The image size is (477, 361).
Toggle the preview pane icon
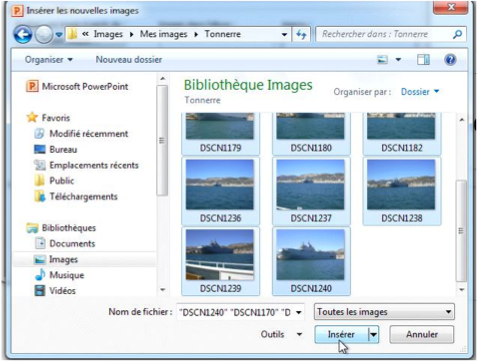423,60
